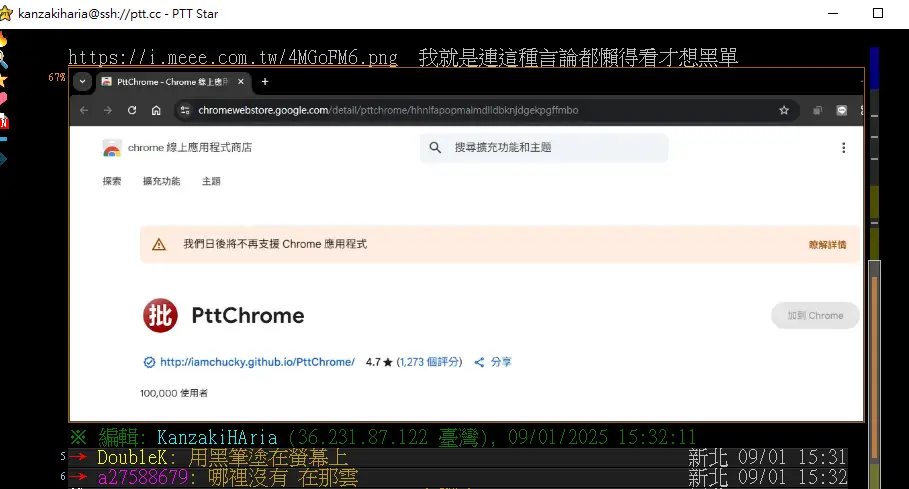Click the blue scrollbar section at top right
The height and width of the screenshot is (489, 909).
874,68
